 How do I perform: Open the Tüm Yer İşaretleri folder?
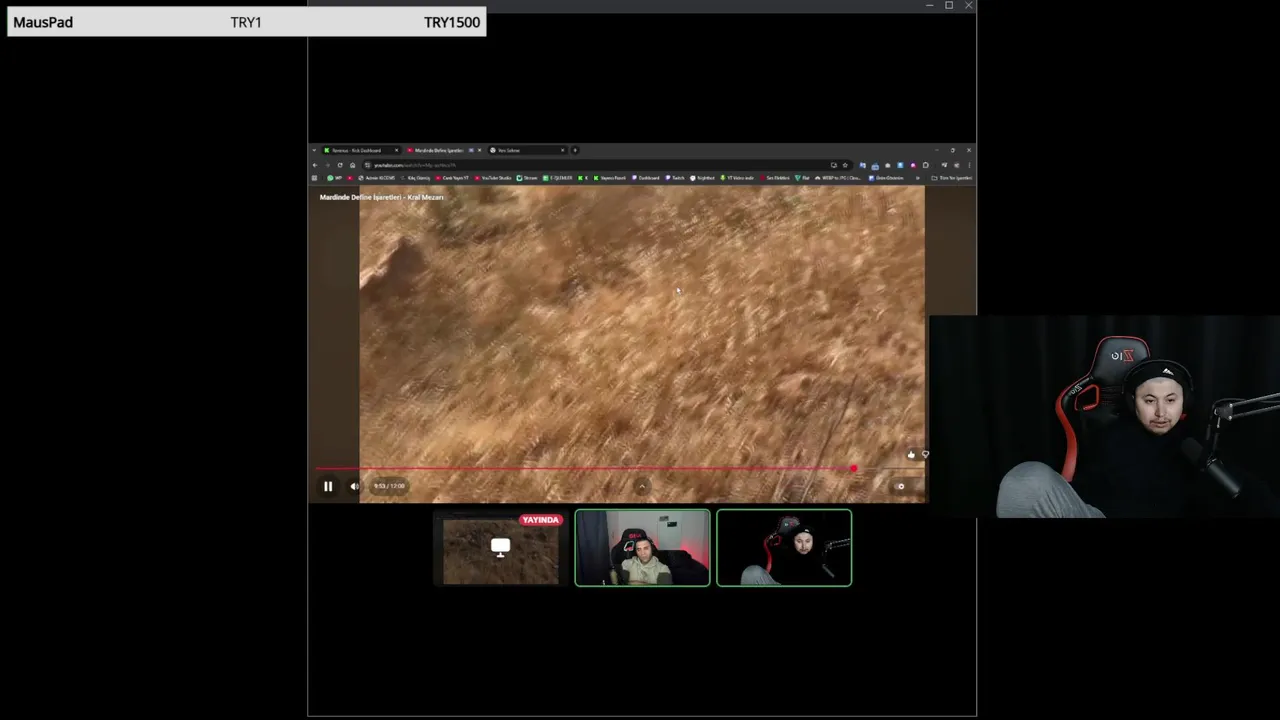click(951, 178)
